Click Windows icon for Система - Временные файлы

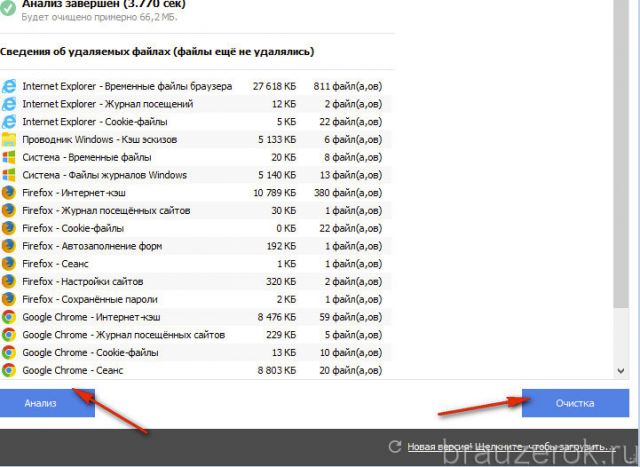coord(9,157)
